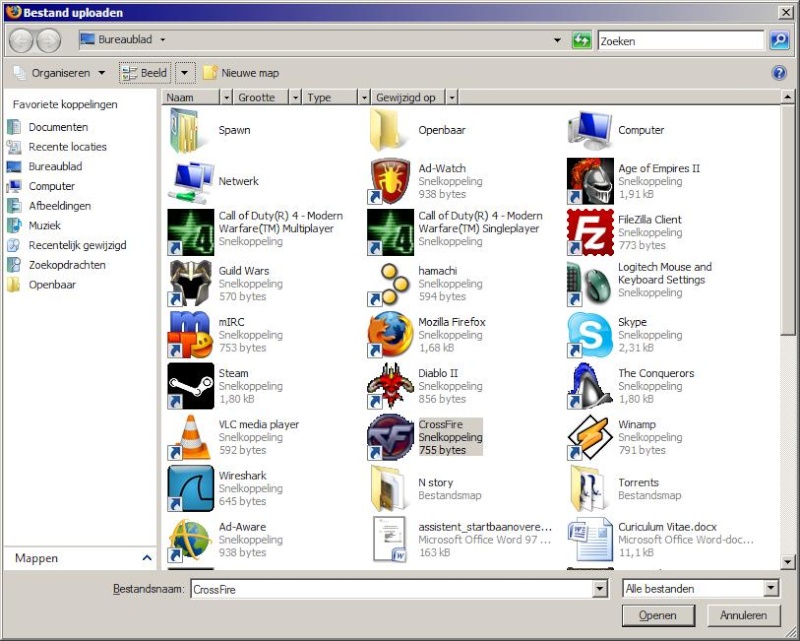
Task: Click the Annuleren button
Action: coord(744,615)
